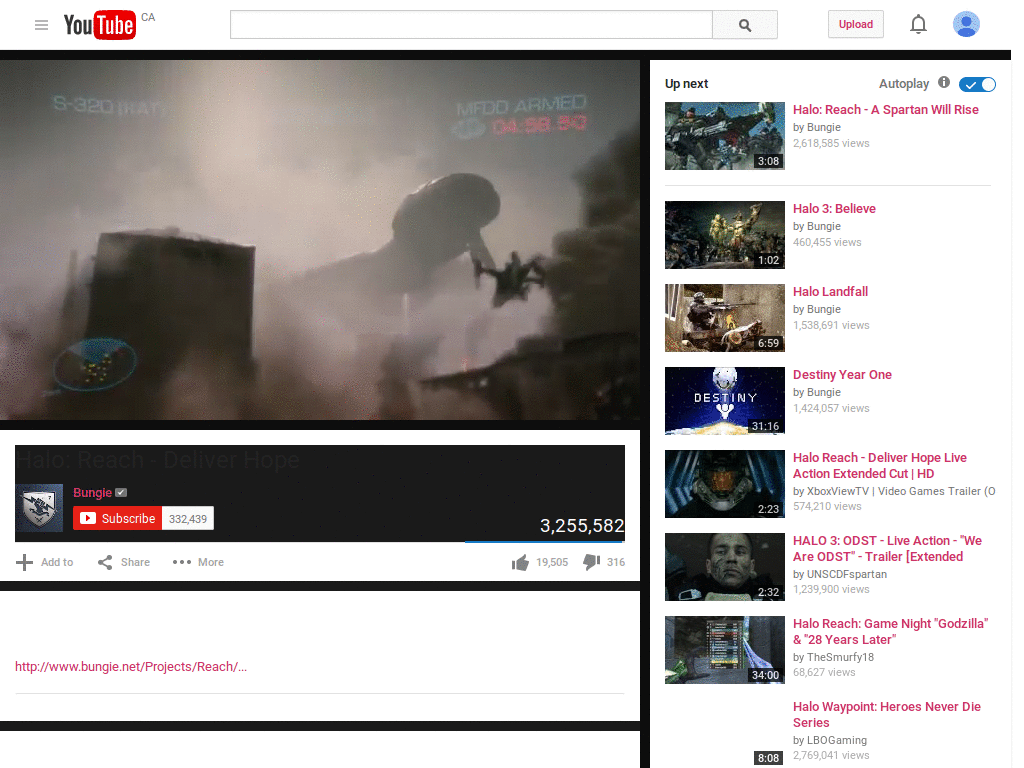Click the Autoplay label
Image resolution: width=1024 pixels, height=768 pixels.
pos(904,84)
